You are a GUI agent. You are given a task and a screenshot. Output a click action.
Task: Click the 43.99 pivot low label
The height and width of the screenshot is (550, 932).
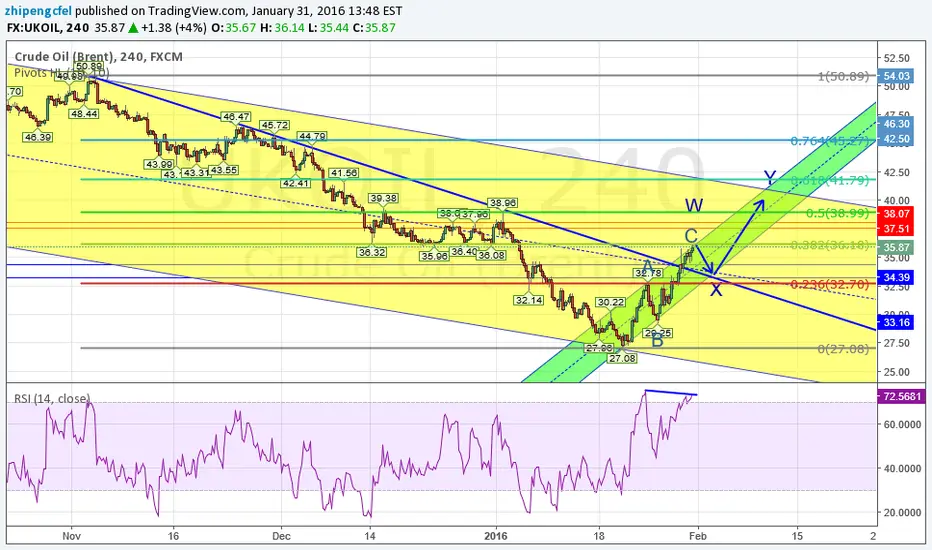pyautogui.click(x=159, y=164)
